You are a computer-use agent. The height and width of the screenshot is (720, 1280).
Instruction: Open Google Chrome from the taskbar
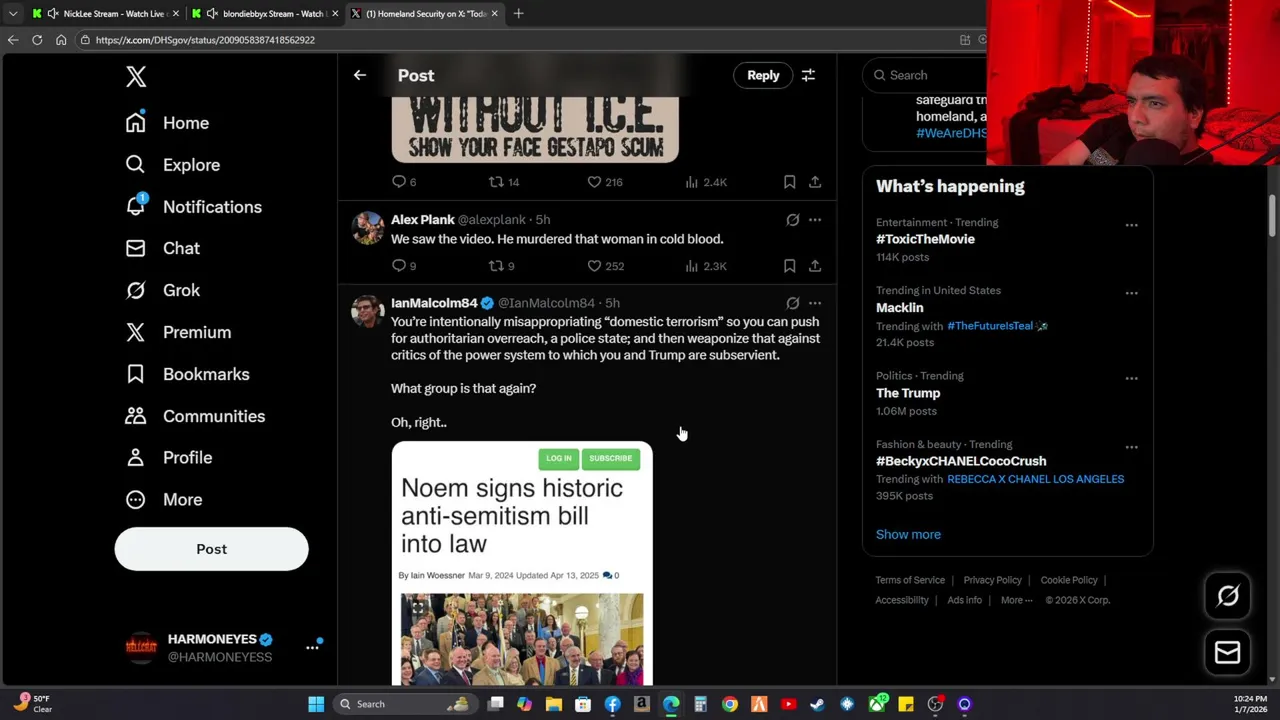click(x=730, y=704)
